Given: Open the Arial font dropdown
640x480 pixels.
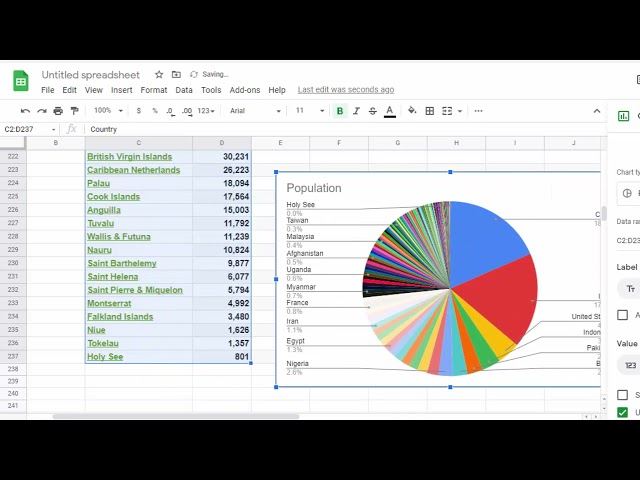Looking at the screenshot, I should [x=255, y=111].
